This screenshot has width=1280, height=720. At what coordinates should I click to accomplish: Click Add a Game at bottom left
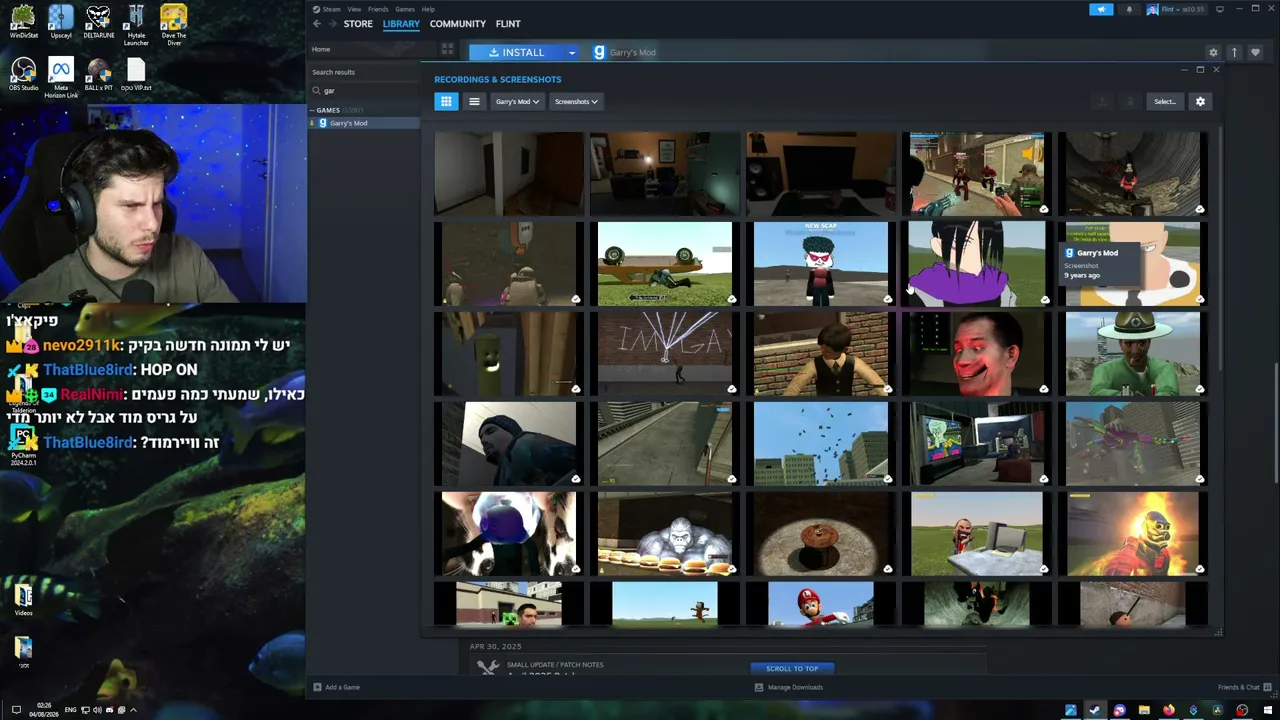point(336,687)
